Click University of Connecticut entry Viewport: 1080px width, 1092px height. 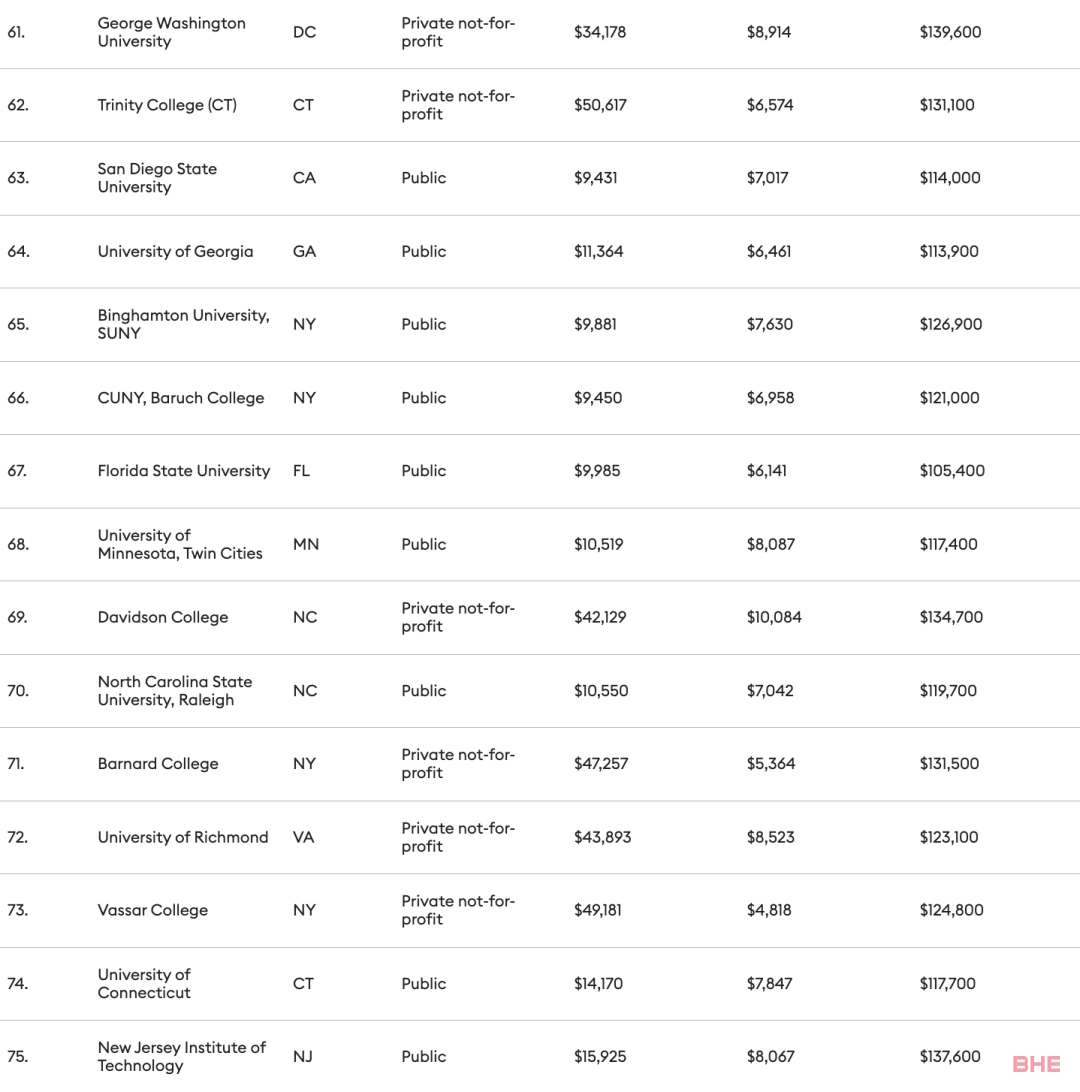point(144,983)
